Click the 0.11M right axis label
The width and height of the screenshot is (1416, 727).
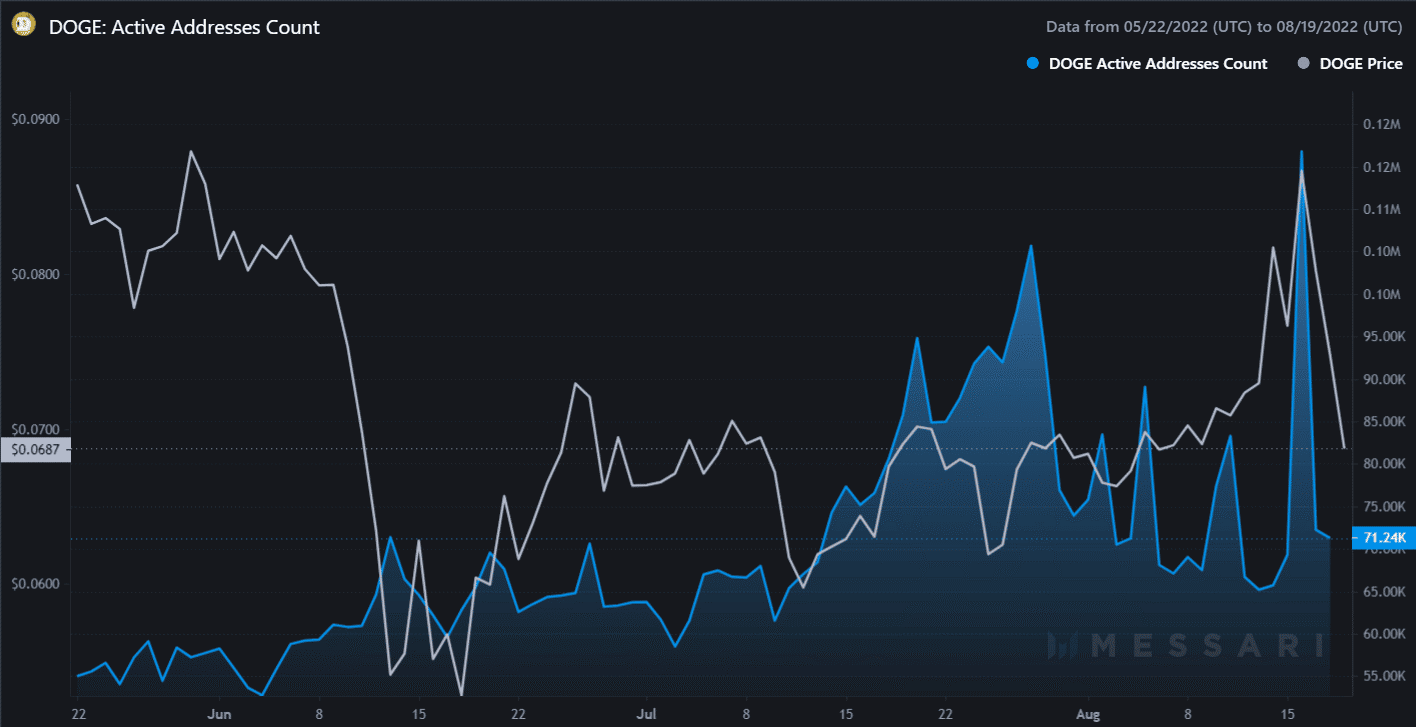pos(1383,209)
